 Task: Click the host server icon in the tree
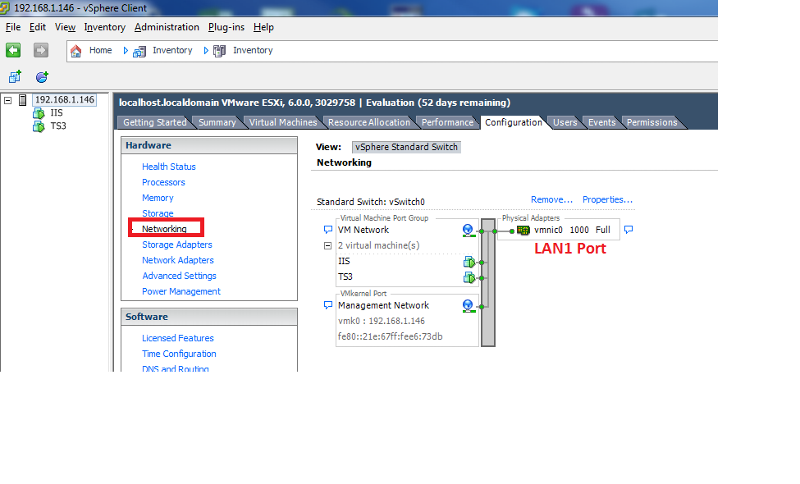coord(22,100)
